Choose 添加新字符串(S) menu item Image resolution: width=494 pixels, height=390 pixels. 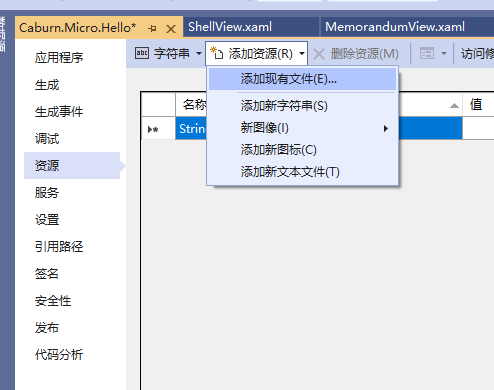click(x=302, y=106)
